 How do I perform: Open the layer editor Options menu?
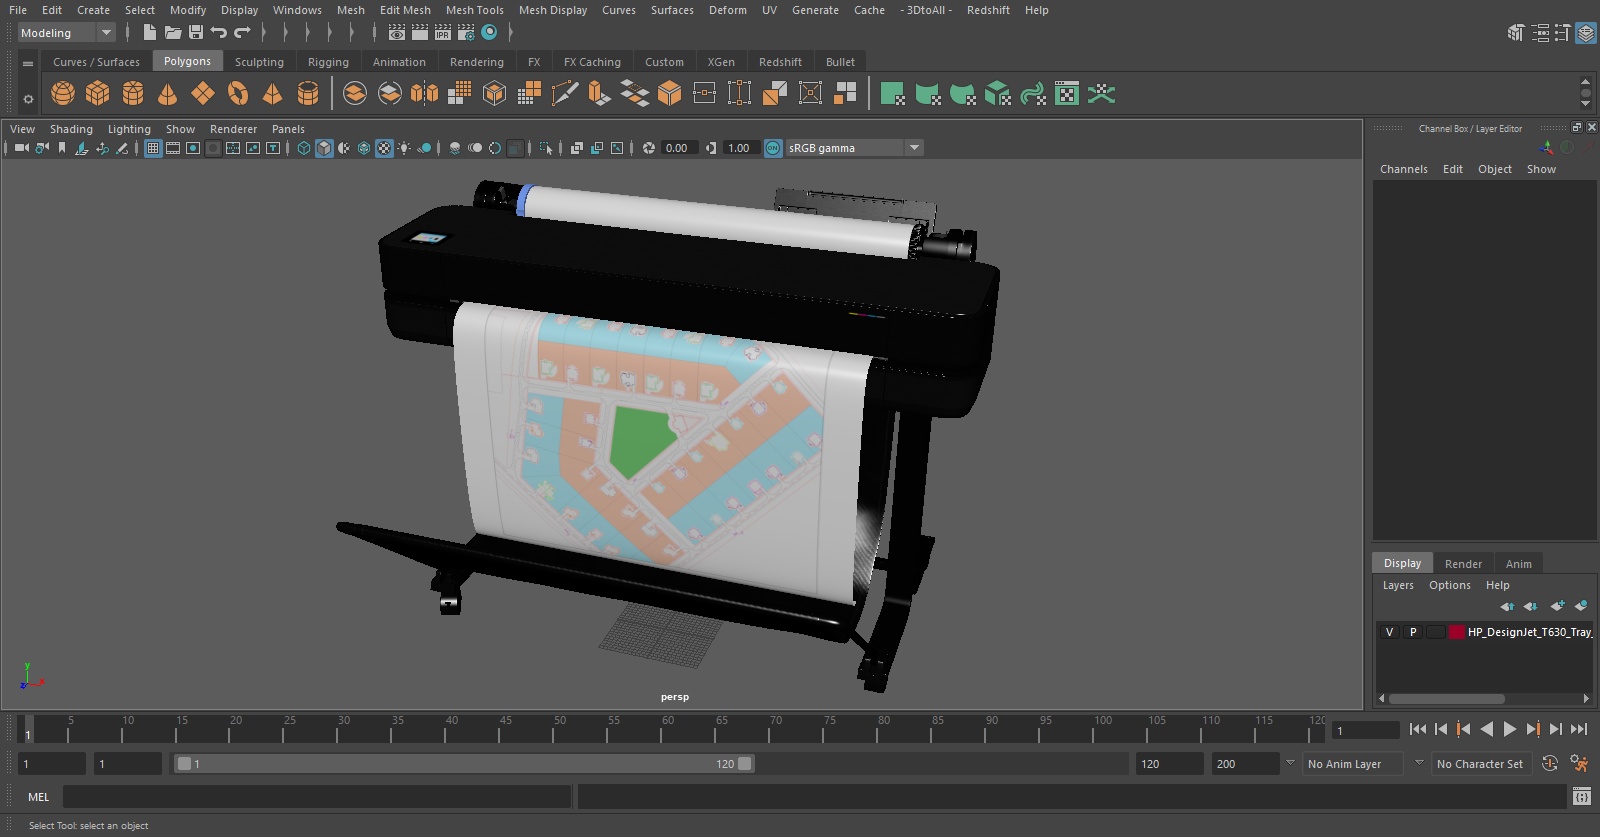[1450, 585]
